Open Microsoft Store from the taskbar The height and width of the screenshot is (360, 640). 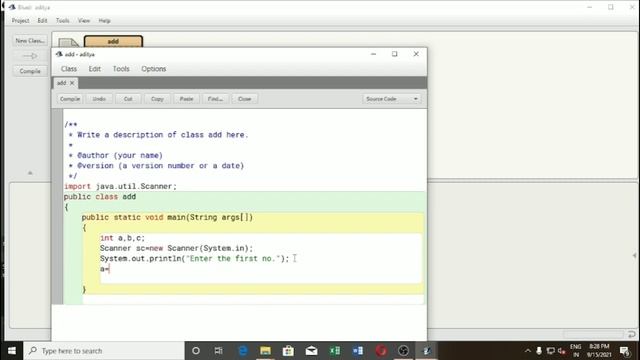pos(288,351)
